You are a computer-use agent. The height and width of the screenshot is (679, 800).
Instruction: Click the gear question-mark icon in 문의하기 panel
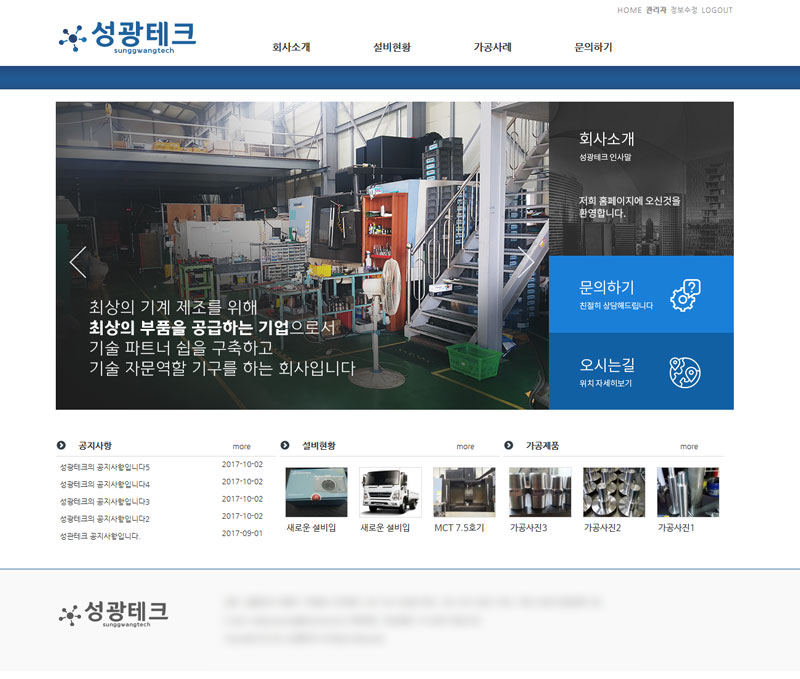point(685,294)
